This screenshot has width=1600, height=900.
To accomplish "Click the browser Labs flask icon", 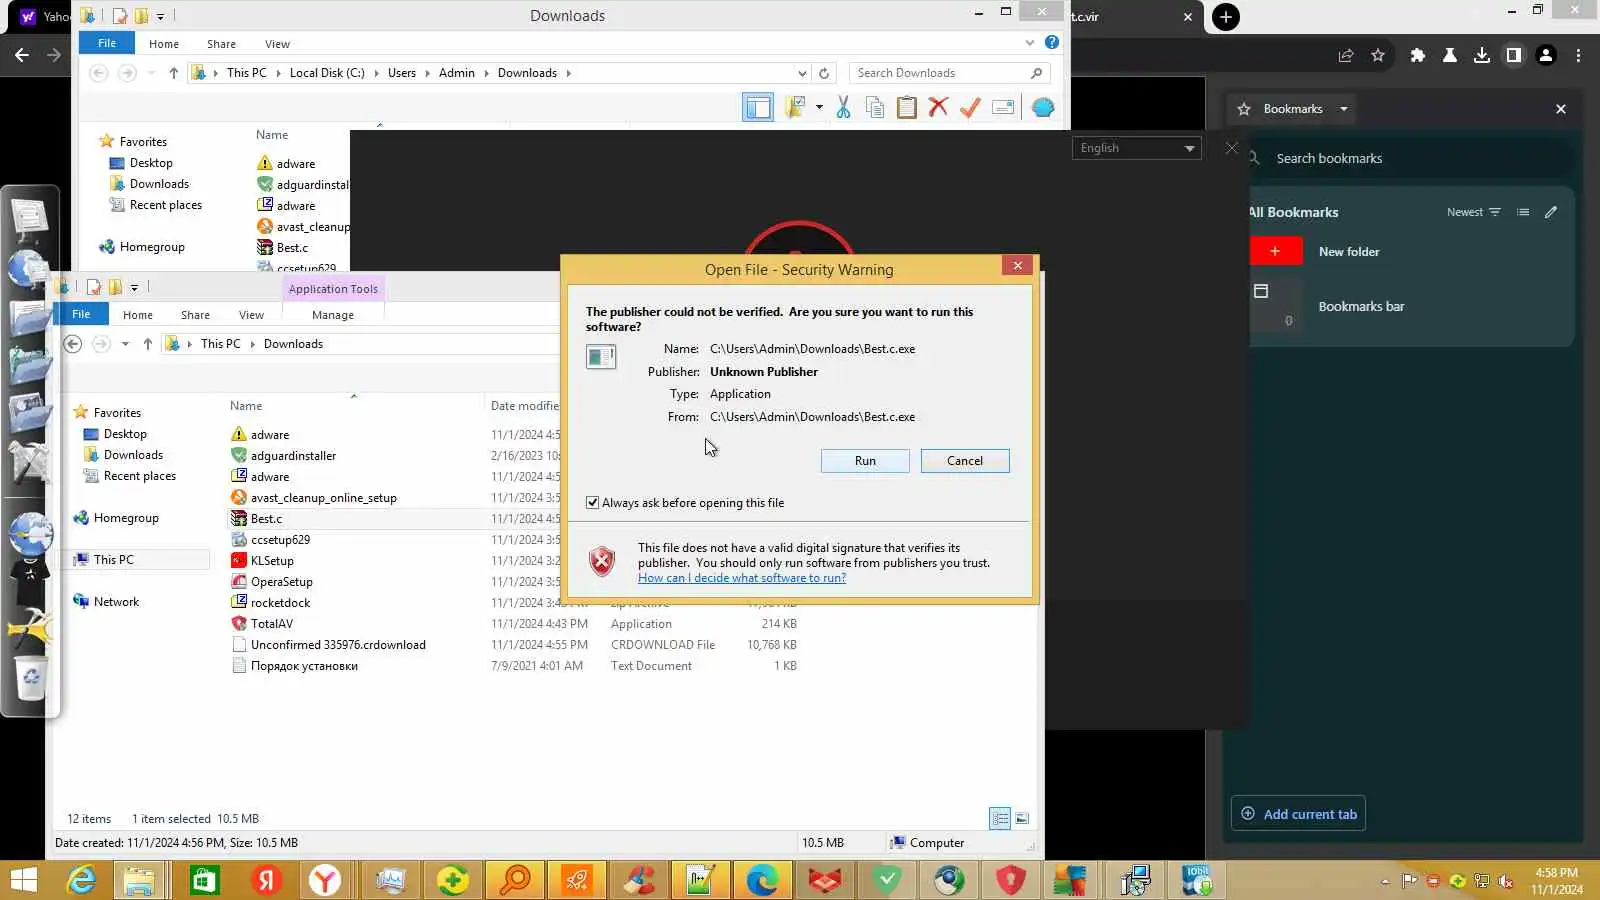I will (1449, 56).
